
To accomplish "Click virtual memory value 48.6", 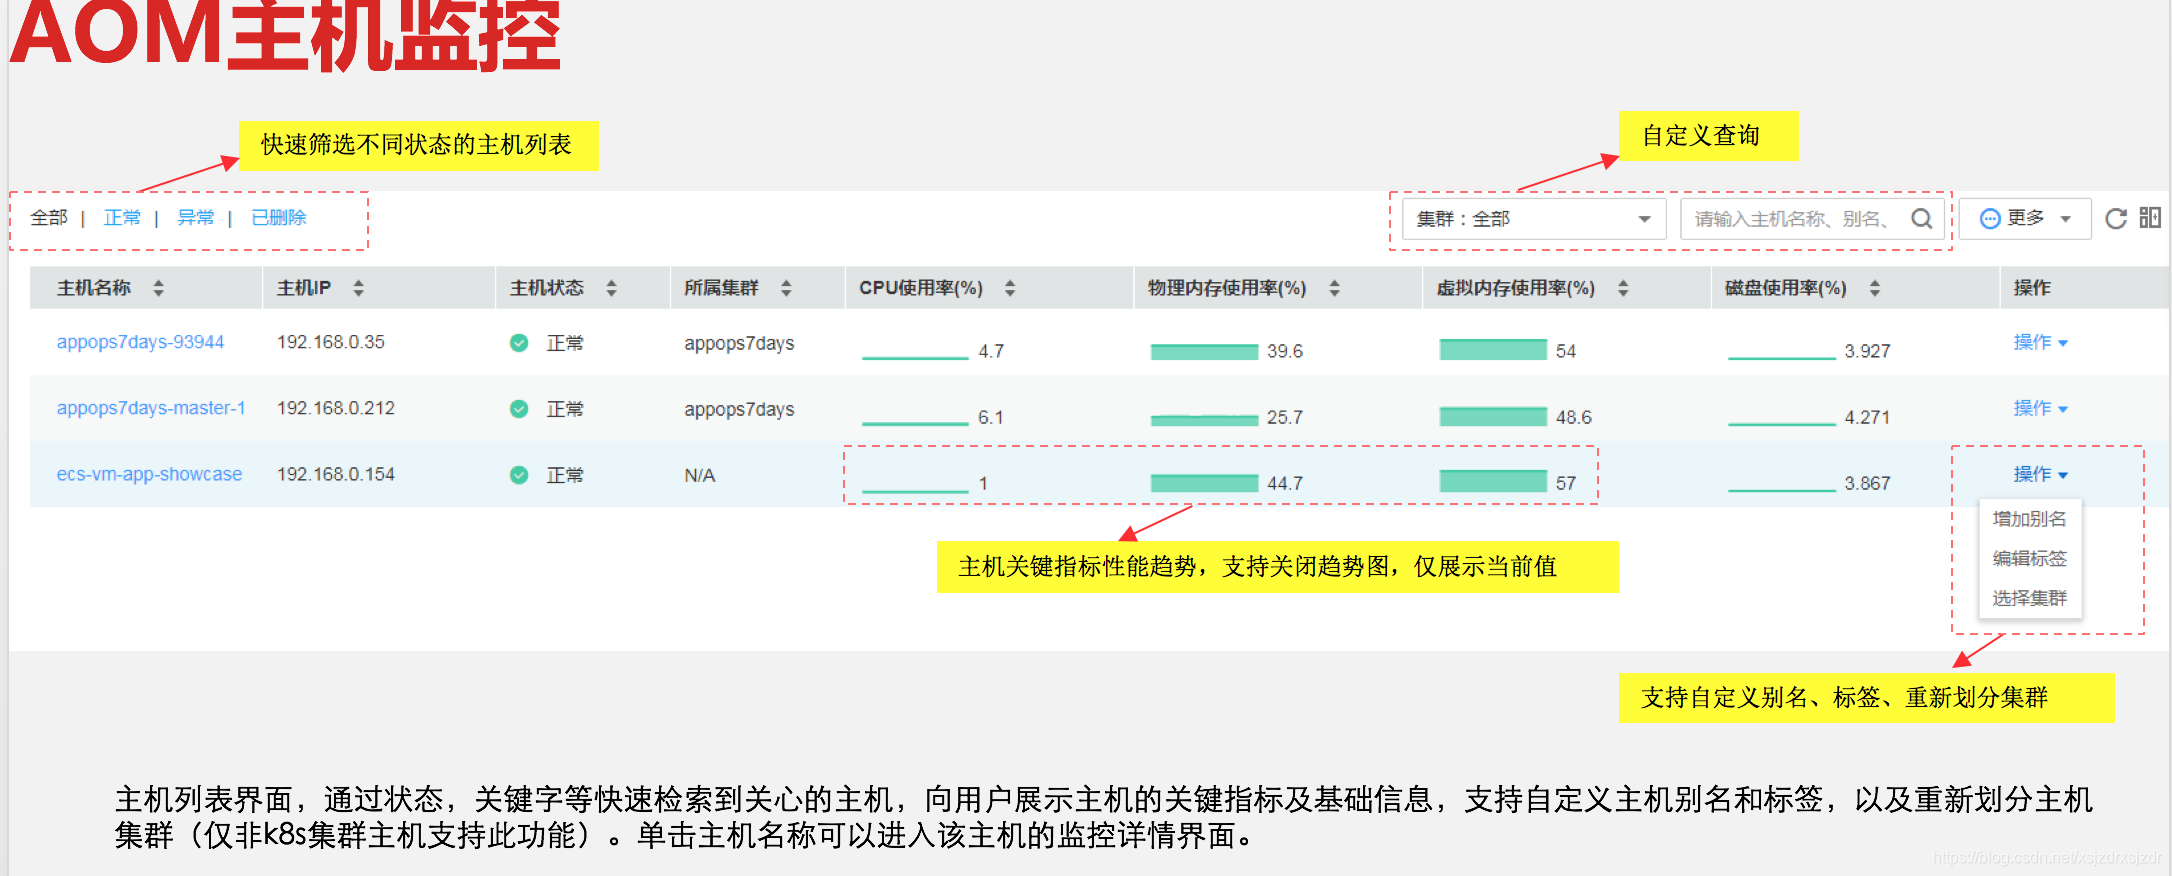I will click(x=1573, y=417).
